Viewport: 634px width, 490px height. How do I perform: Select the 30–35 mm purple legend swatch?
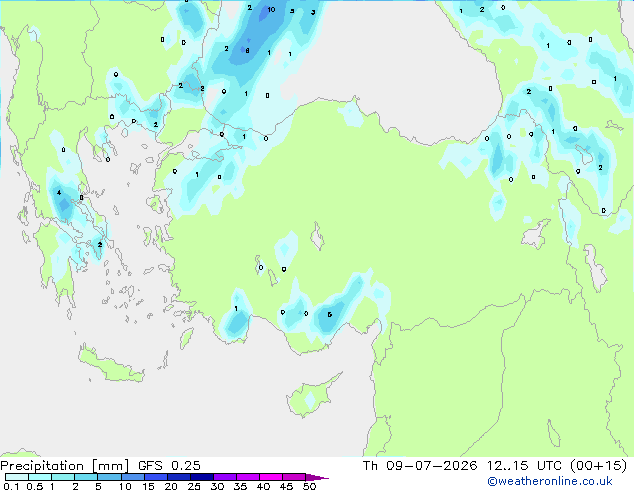(224, 477)
